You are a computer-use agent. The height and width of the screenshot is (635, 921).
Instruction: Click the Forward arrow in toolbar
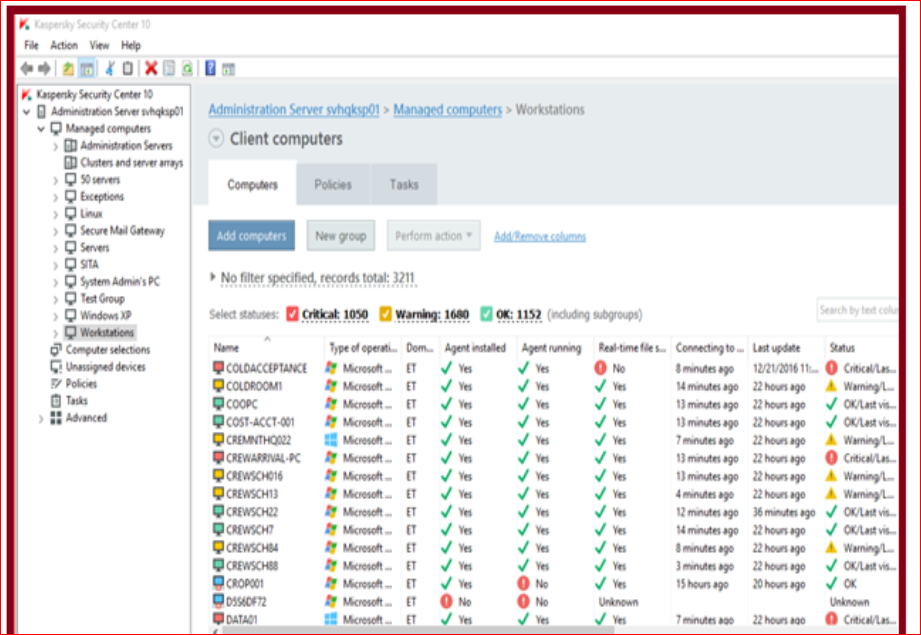(44, 69)
